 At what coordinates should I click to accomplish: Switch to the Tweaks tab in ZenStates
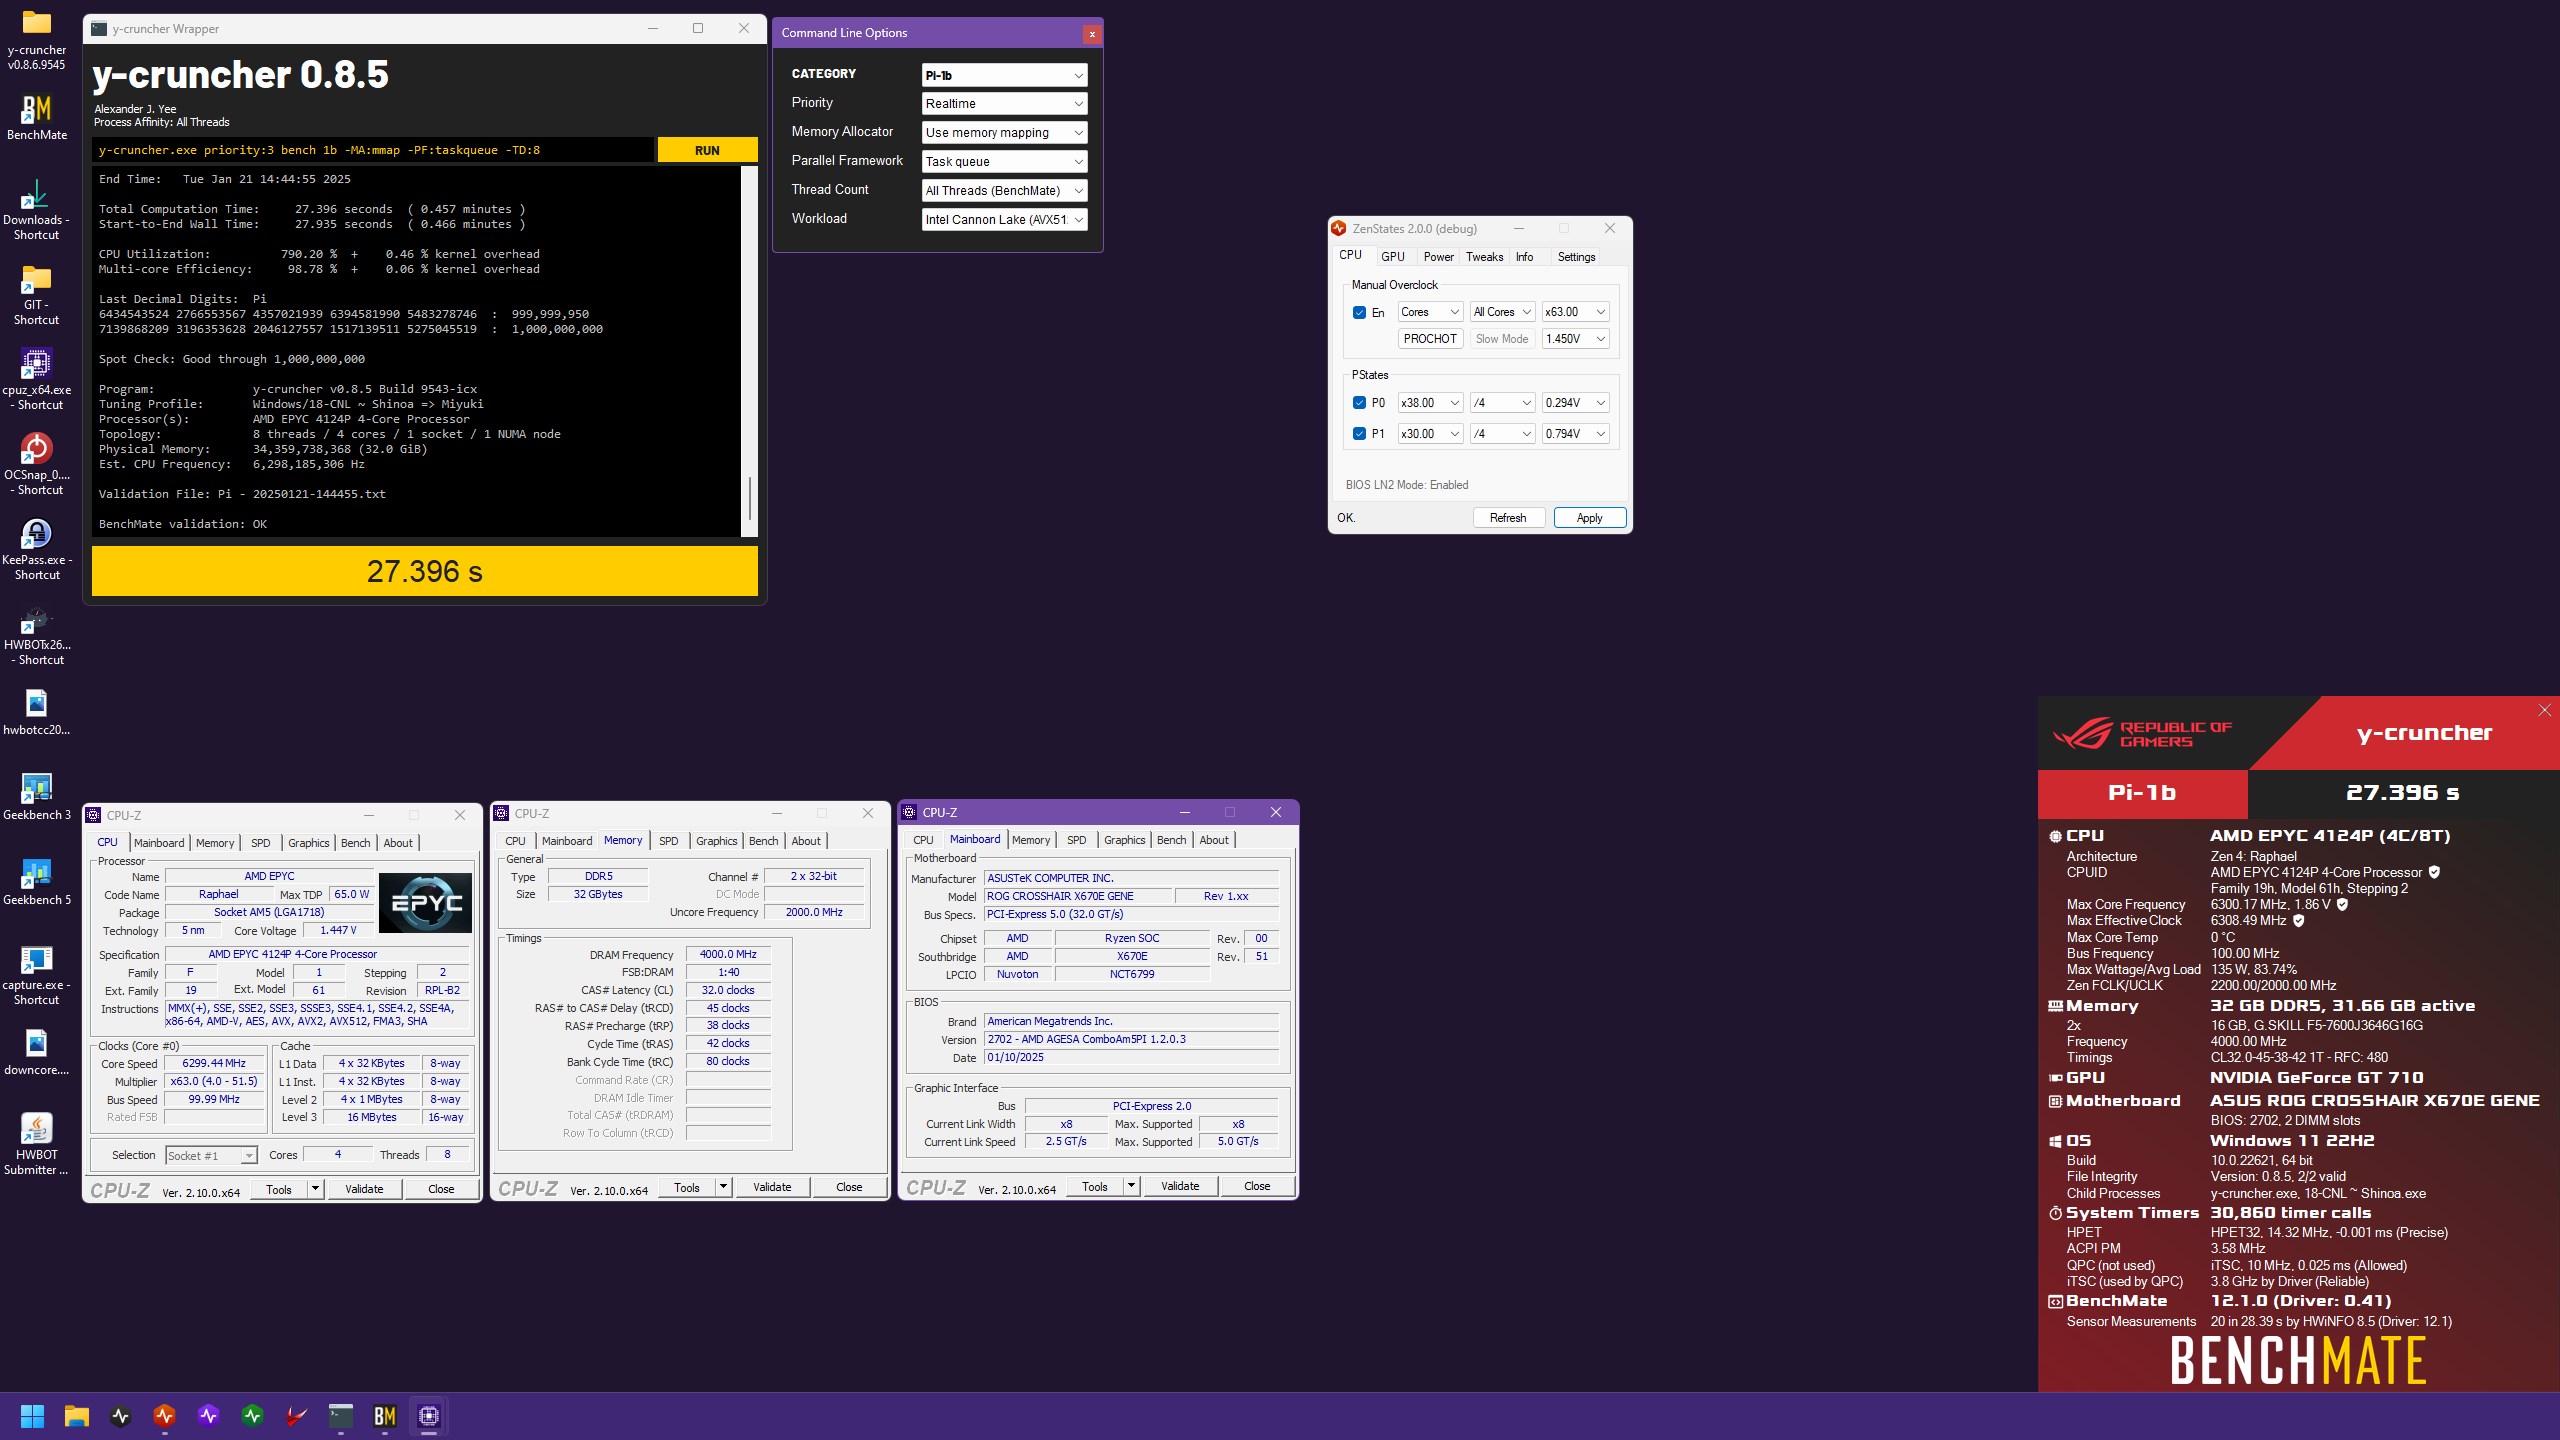click(x=1484, y=257)
